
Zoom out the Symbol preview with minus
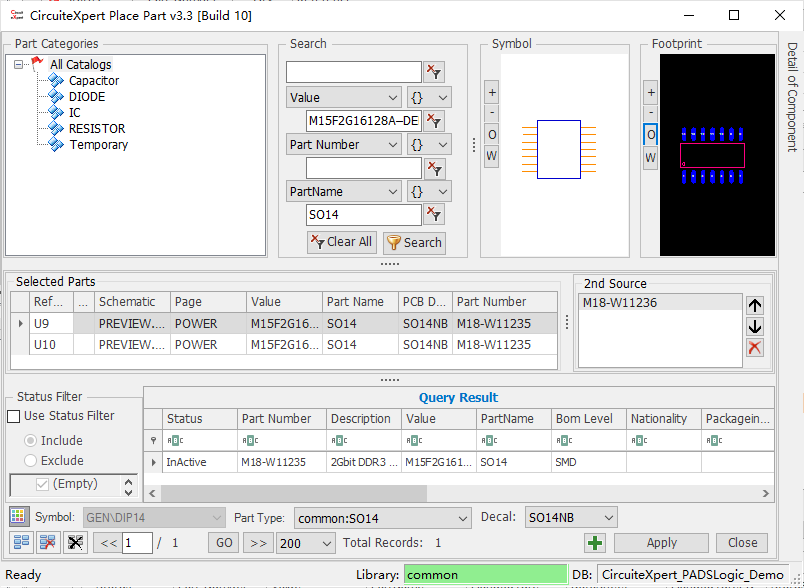pos(492,113)
